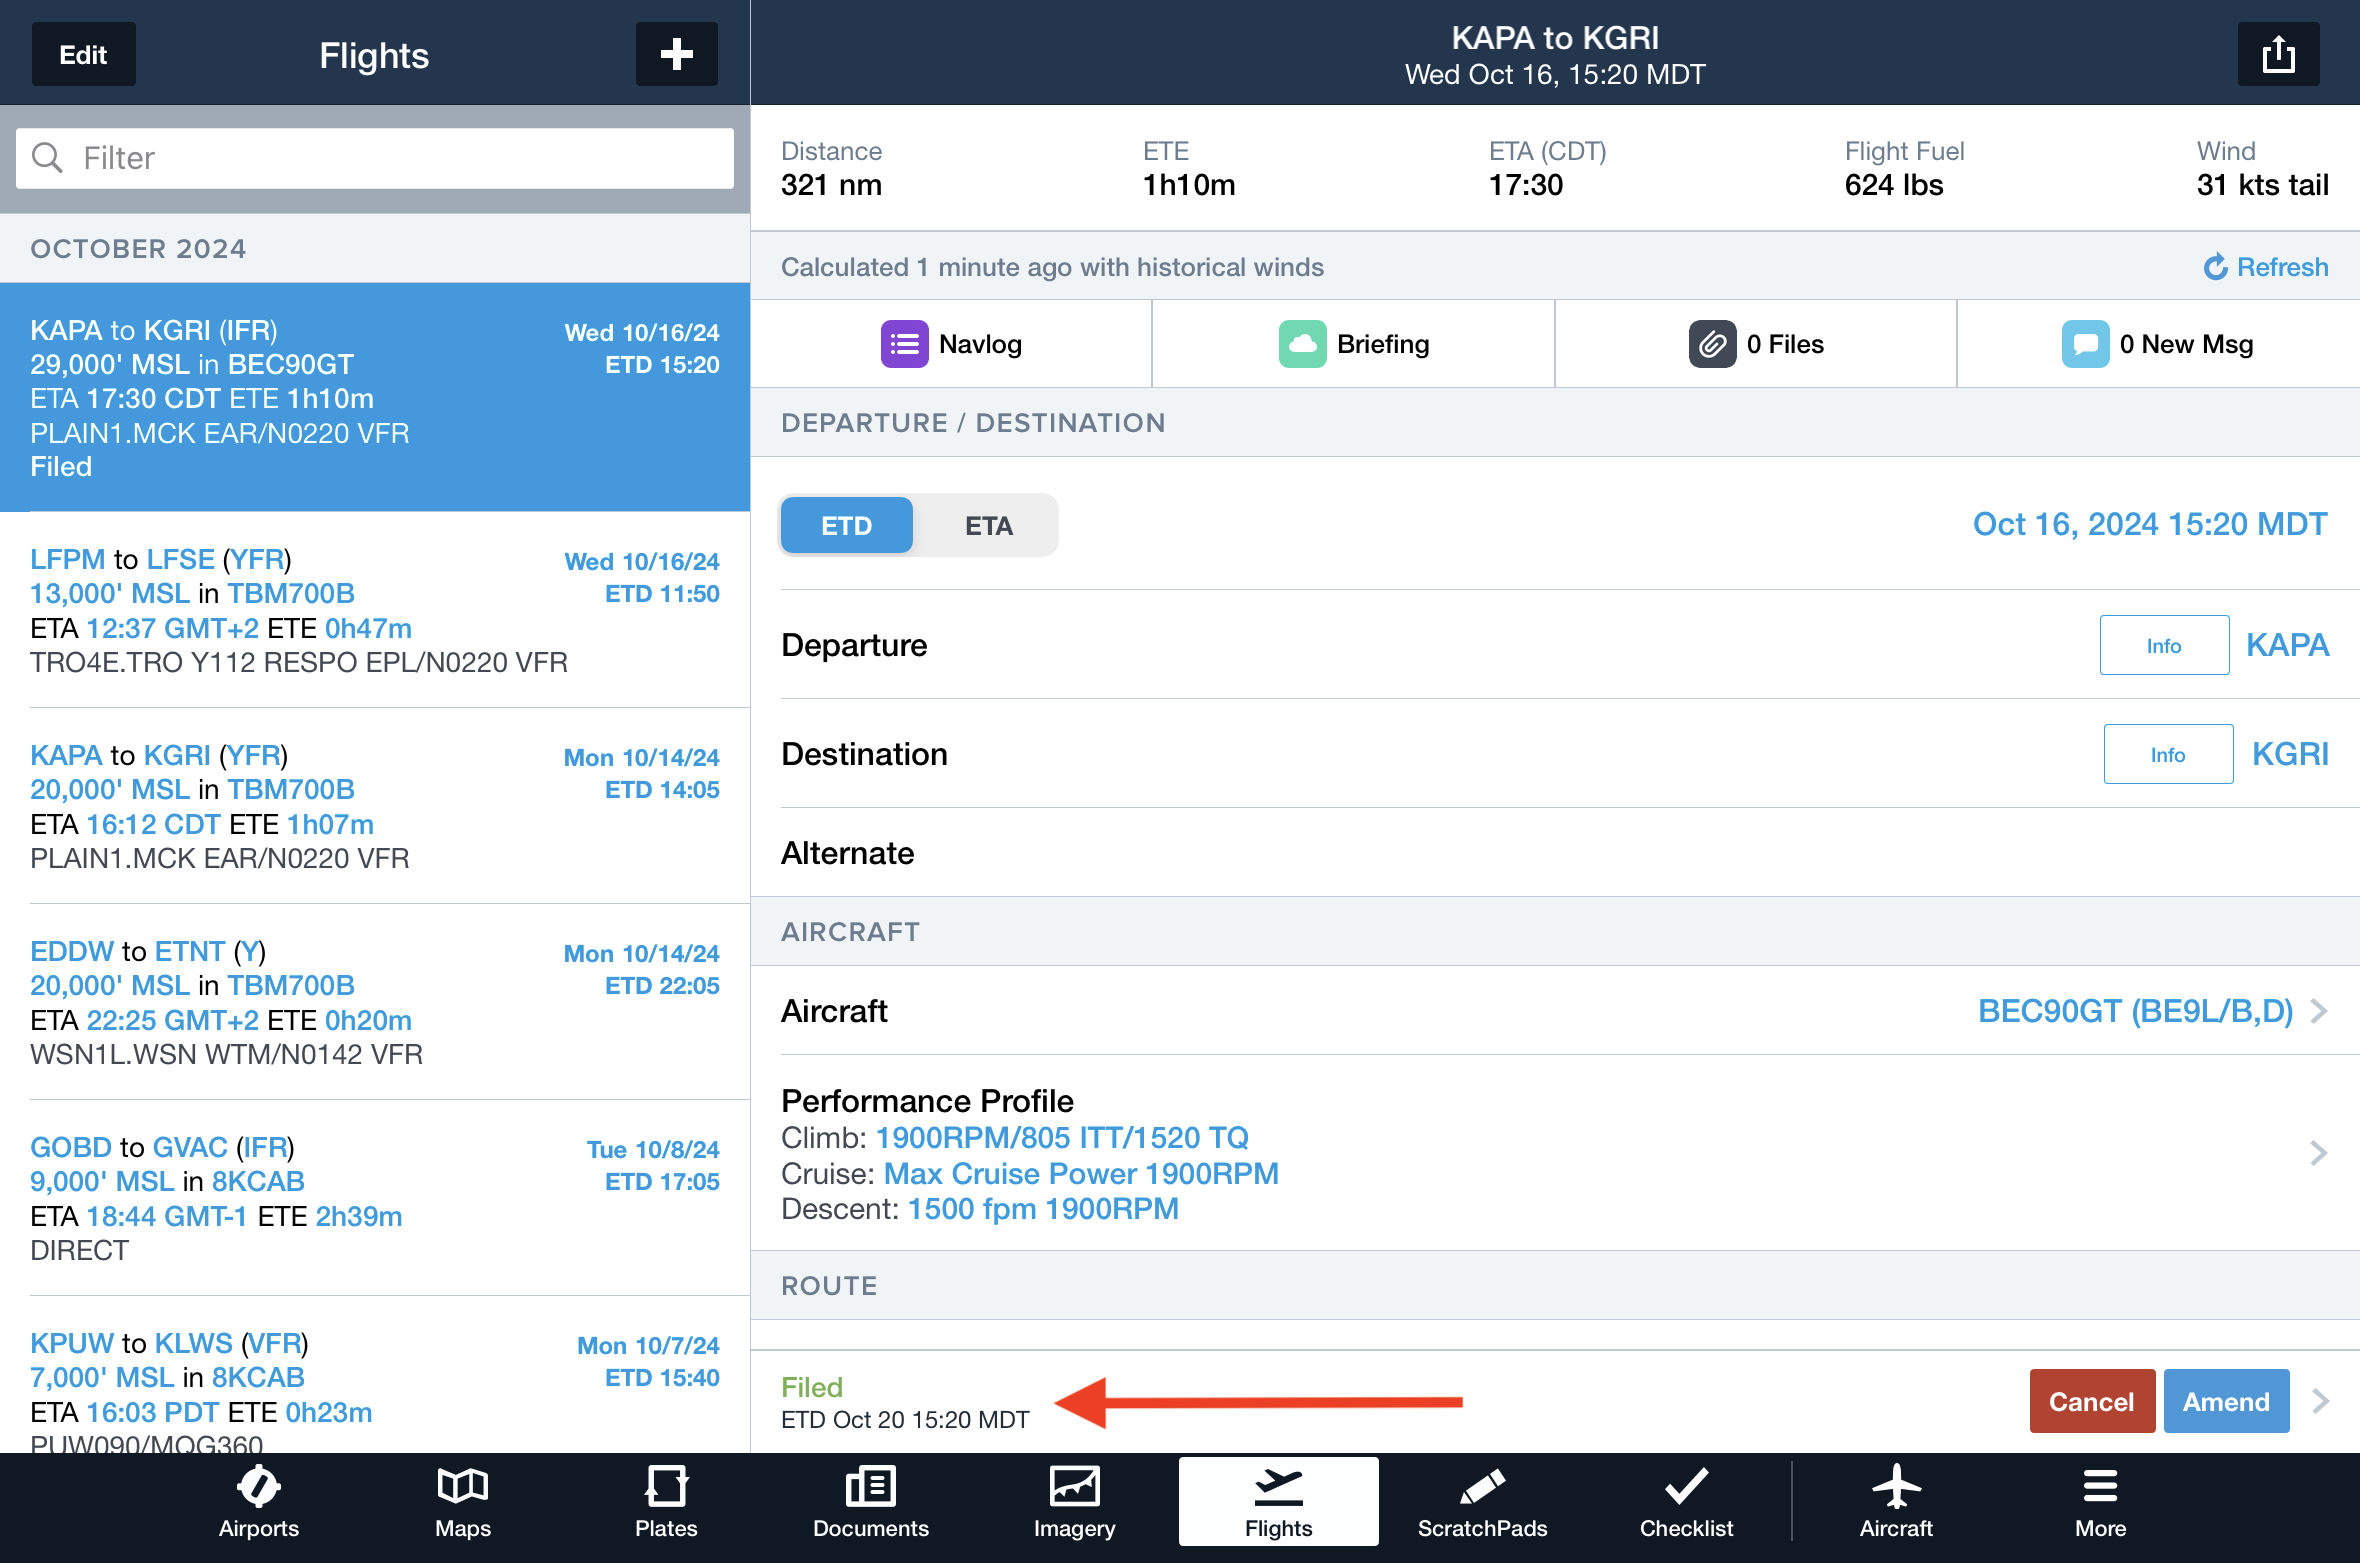
Task: Expand filed flight details chevron
Action: pyautogui.click(x=2321, y=1401)
